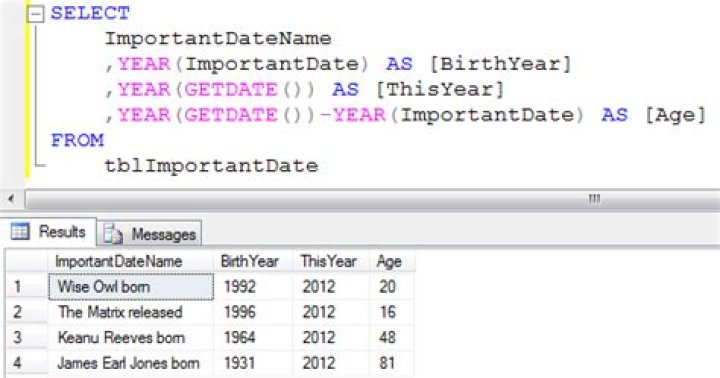Click the 'James Earl Jones born' cell
Image resolution: width=720 pixels, height=378 pixels.
click(x=131, y=363)
